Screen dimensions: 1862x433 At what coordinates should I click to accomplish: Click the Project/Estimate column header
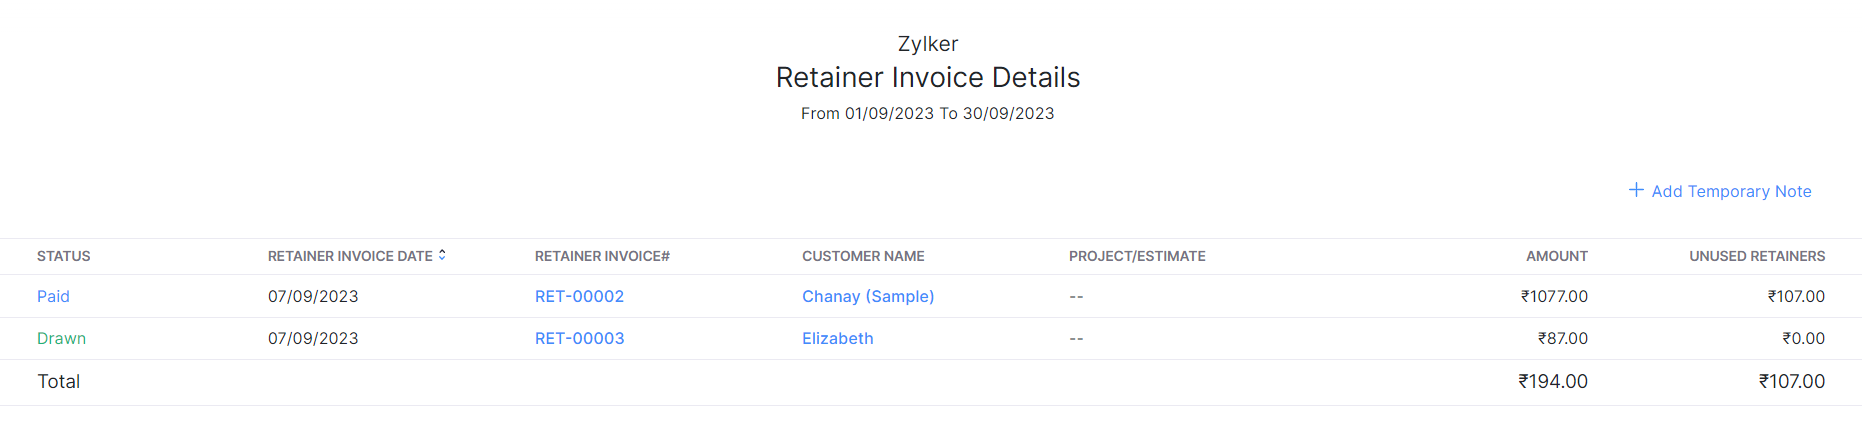[1137, 257]
